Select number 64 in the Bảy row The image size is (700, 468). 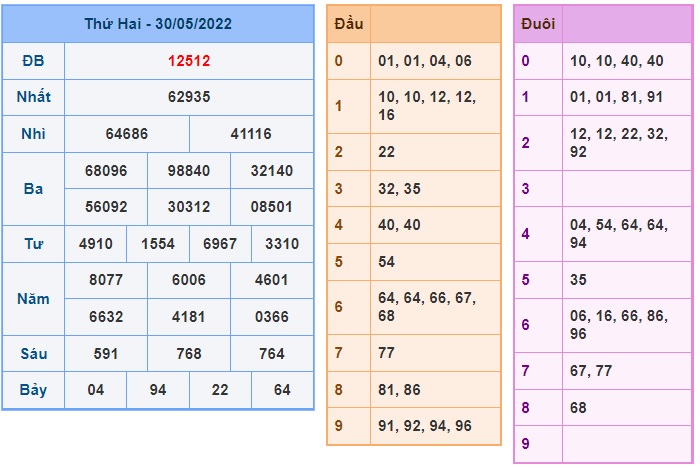click(x=282, y=390)
